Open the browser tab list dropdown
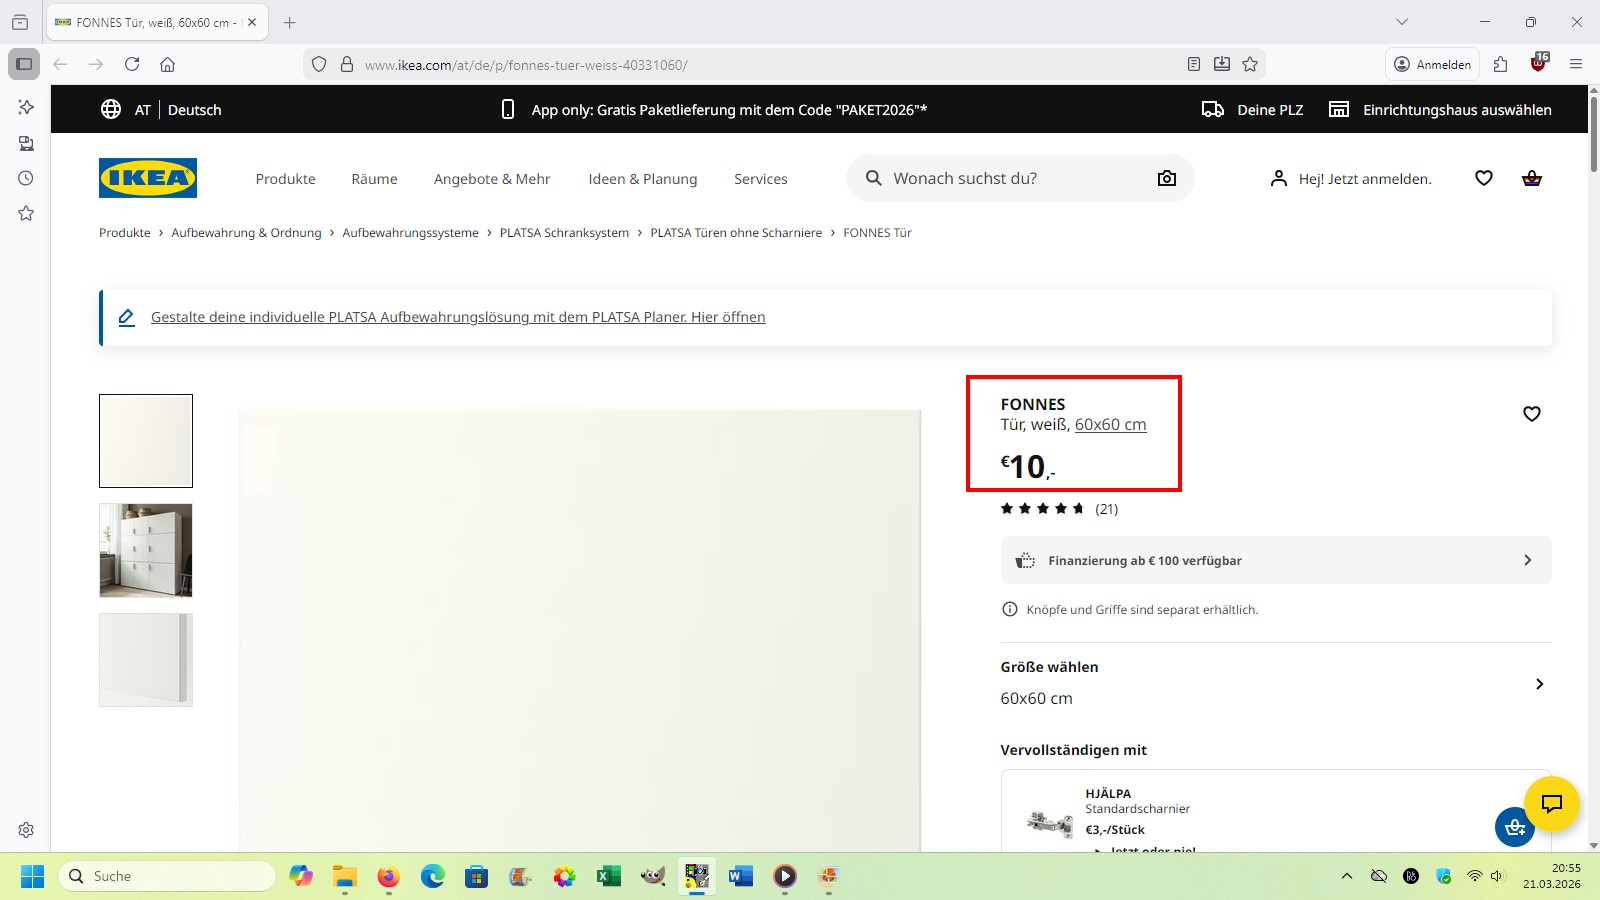The height and width of the screenshot is (900, 1600). 1401,22
